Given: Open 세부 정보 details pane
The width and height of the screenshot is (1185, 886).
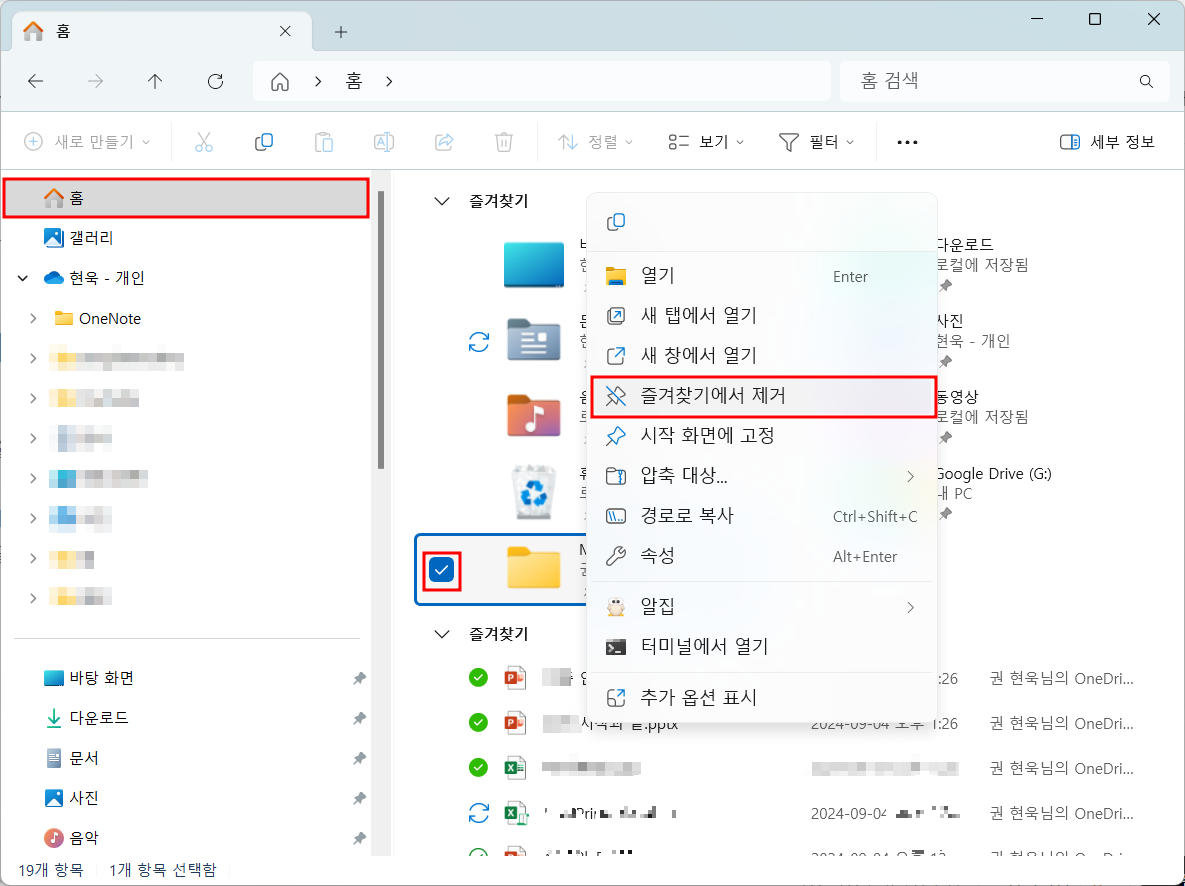Looking at the screenshot, I should (x=1107, y=141).
